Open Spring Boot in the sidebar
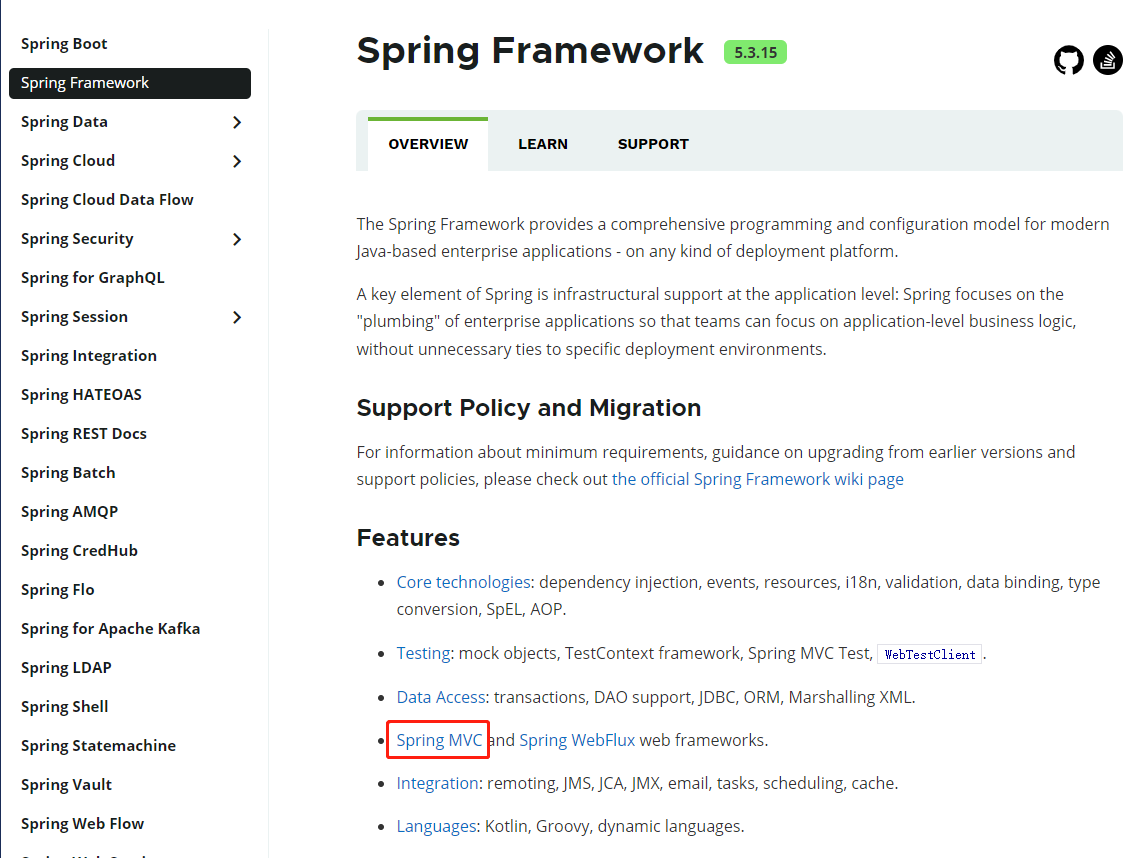This screenshot has height=858, width=1141. (64, 44)
